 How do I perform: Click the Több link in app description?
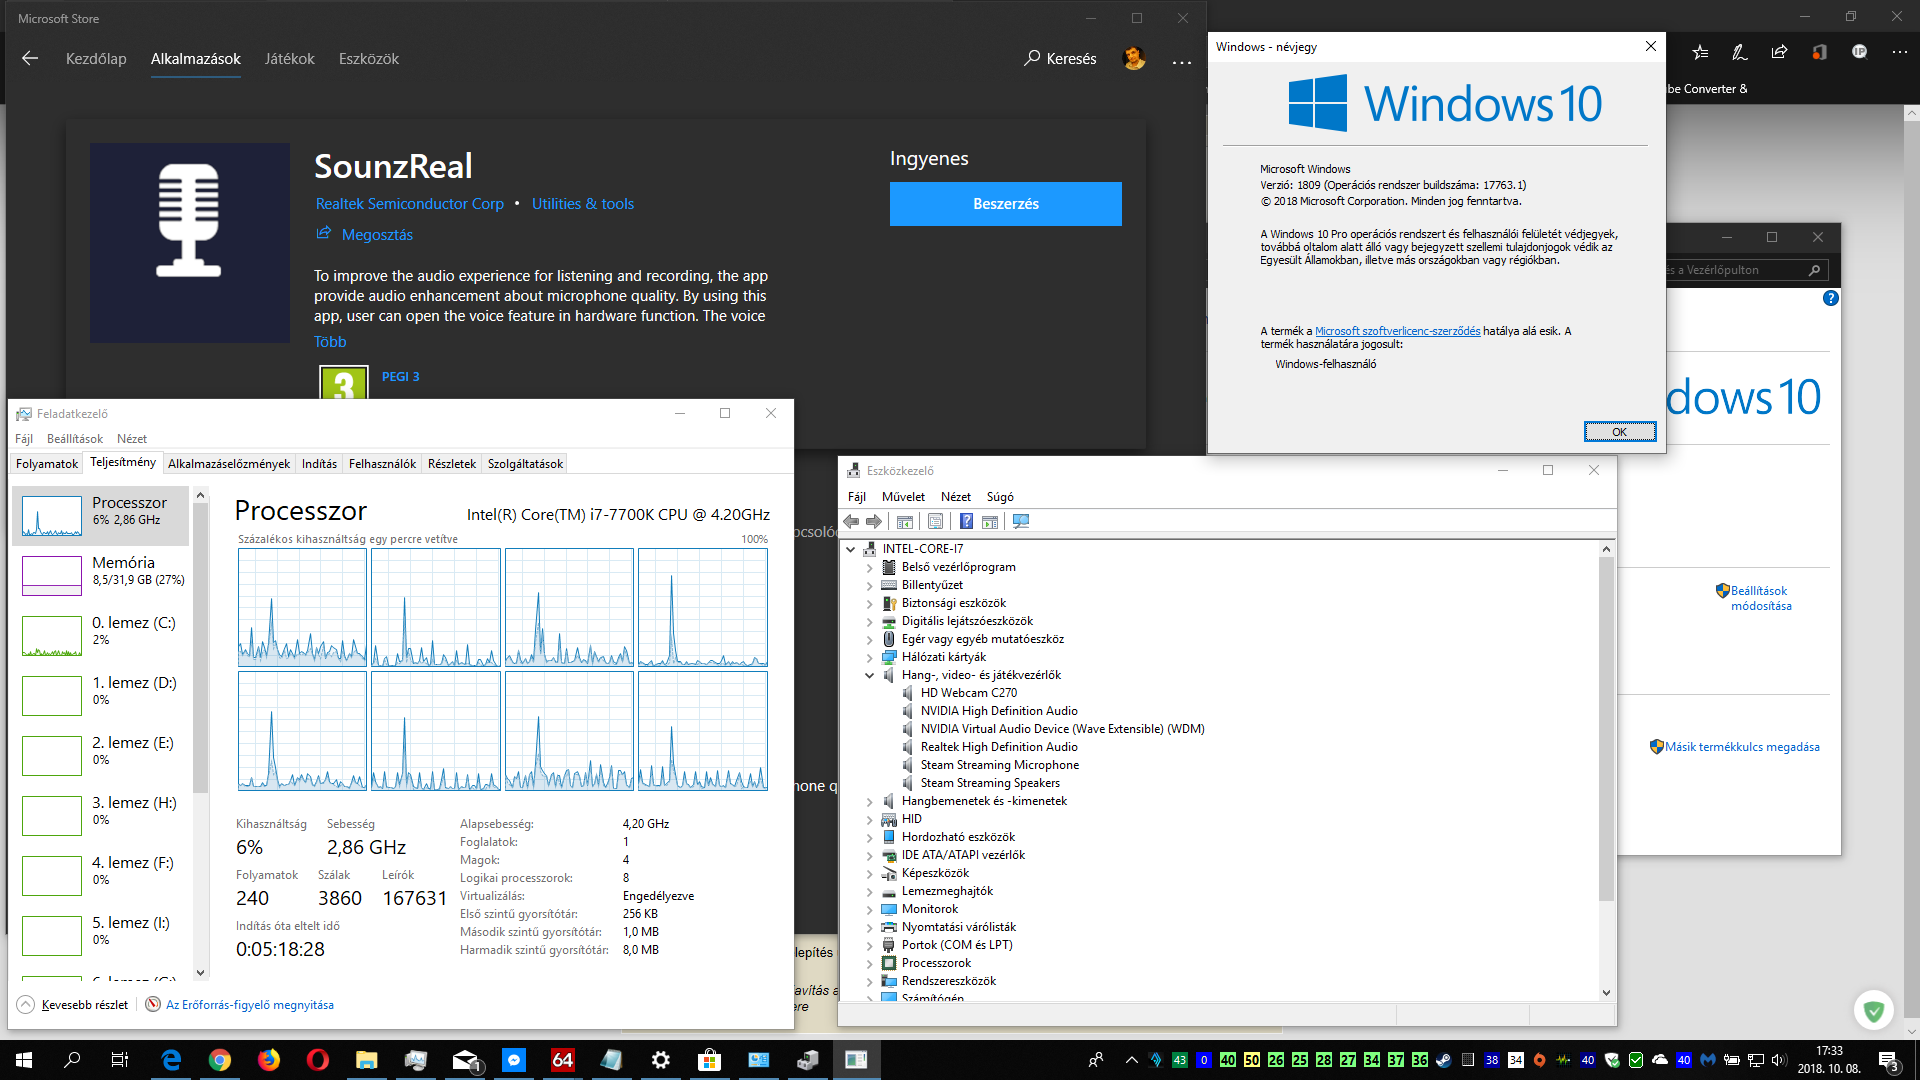click(330, 342)
